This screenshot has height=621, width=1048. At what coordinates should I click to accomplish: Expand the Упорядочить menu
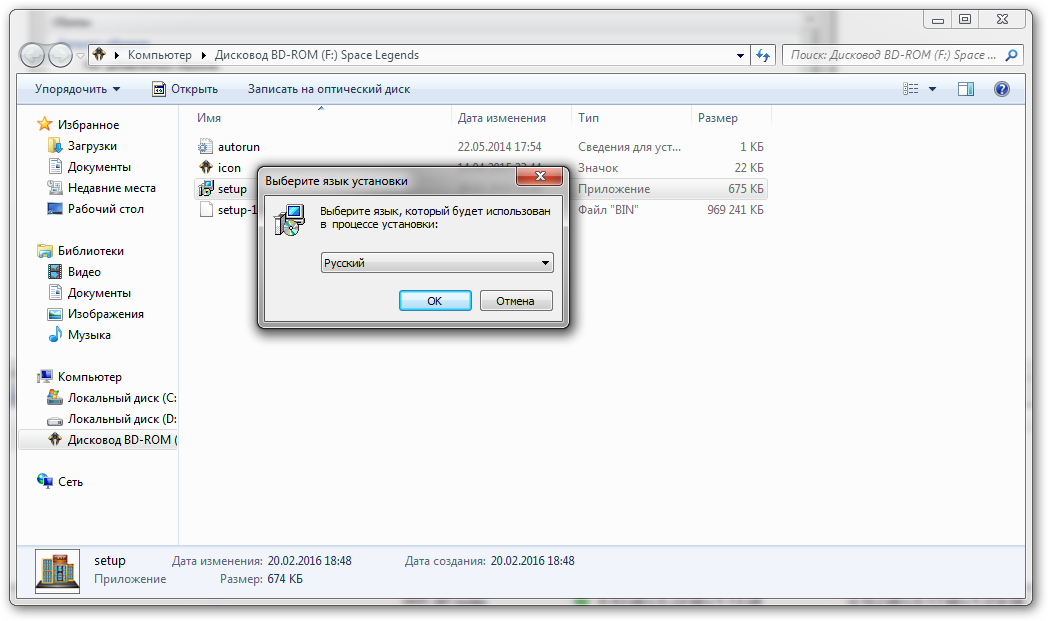(78, 89)
